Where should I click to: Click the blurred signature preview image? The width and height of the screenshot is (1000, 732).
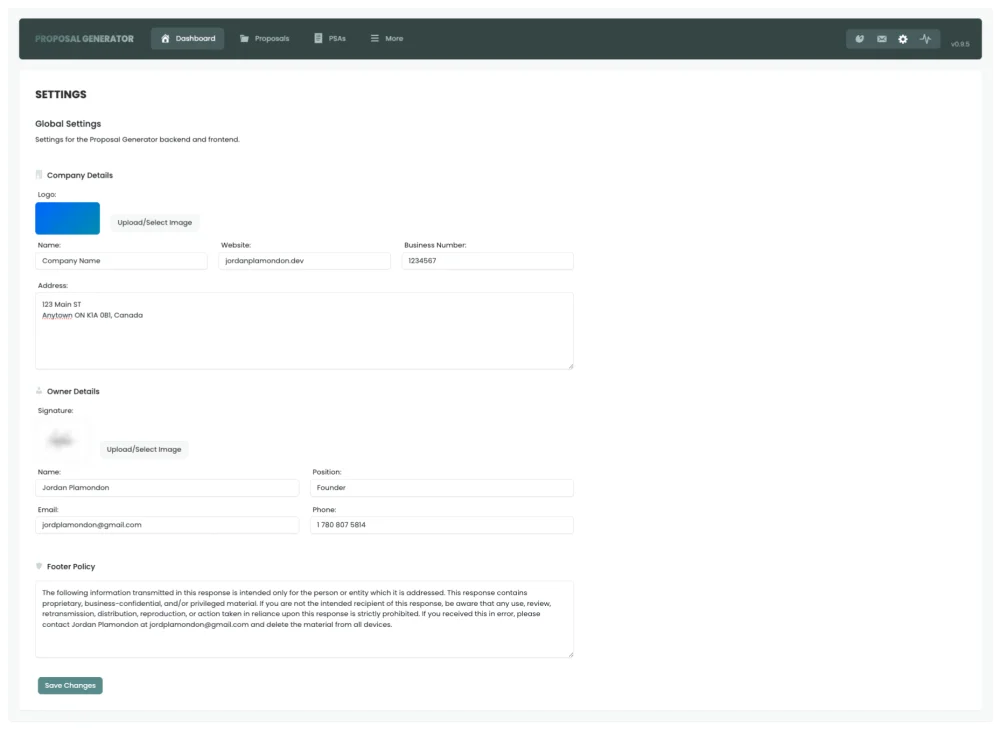pos(61,440)
